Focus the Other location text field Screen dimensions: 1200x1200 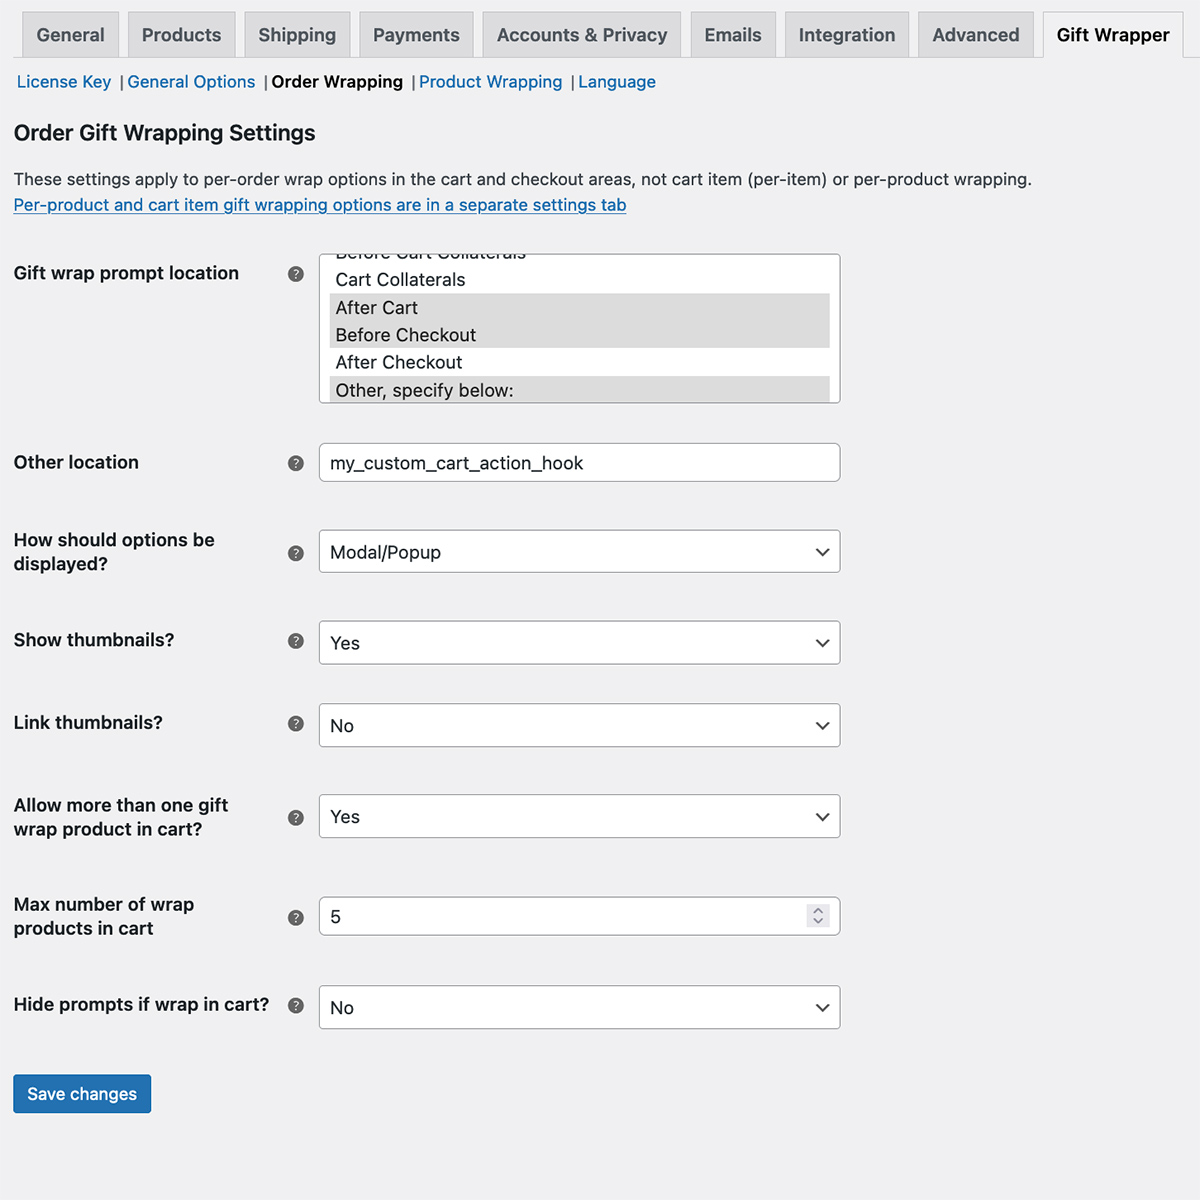tap(579, 463)
